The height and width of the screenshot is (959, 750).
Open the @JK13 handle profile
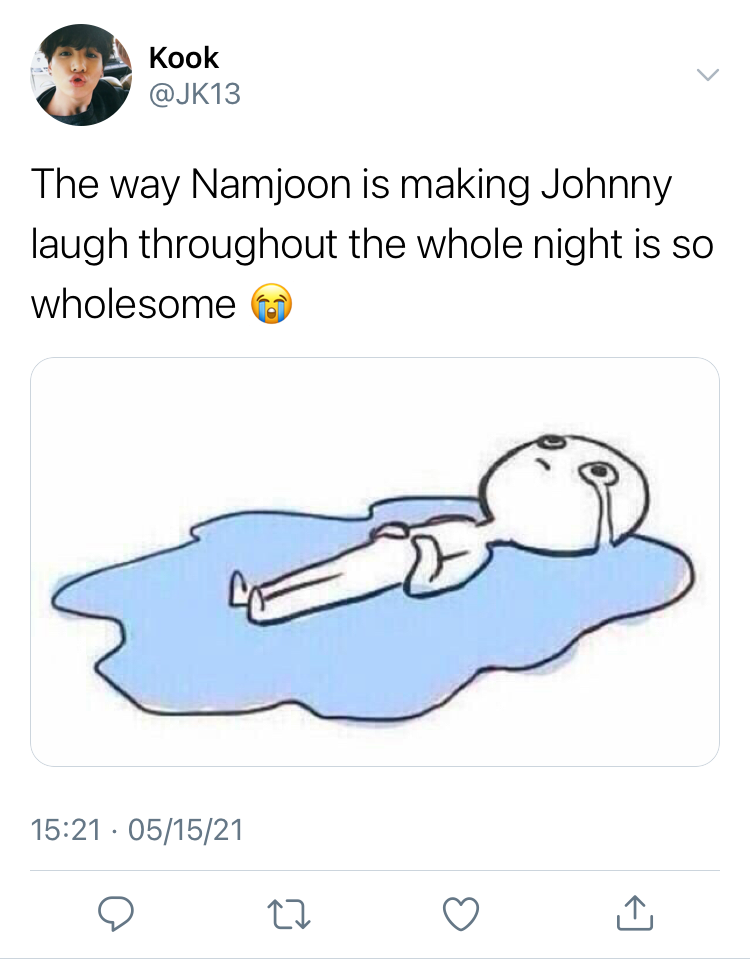coord(195,94)
